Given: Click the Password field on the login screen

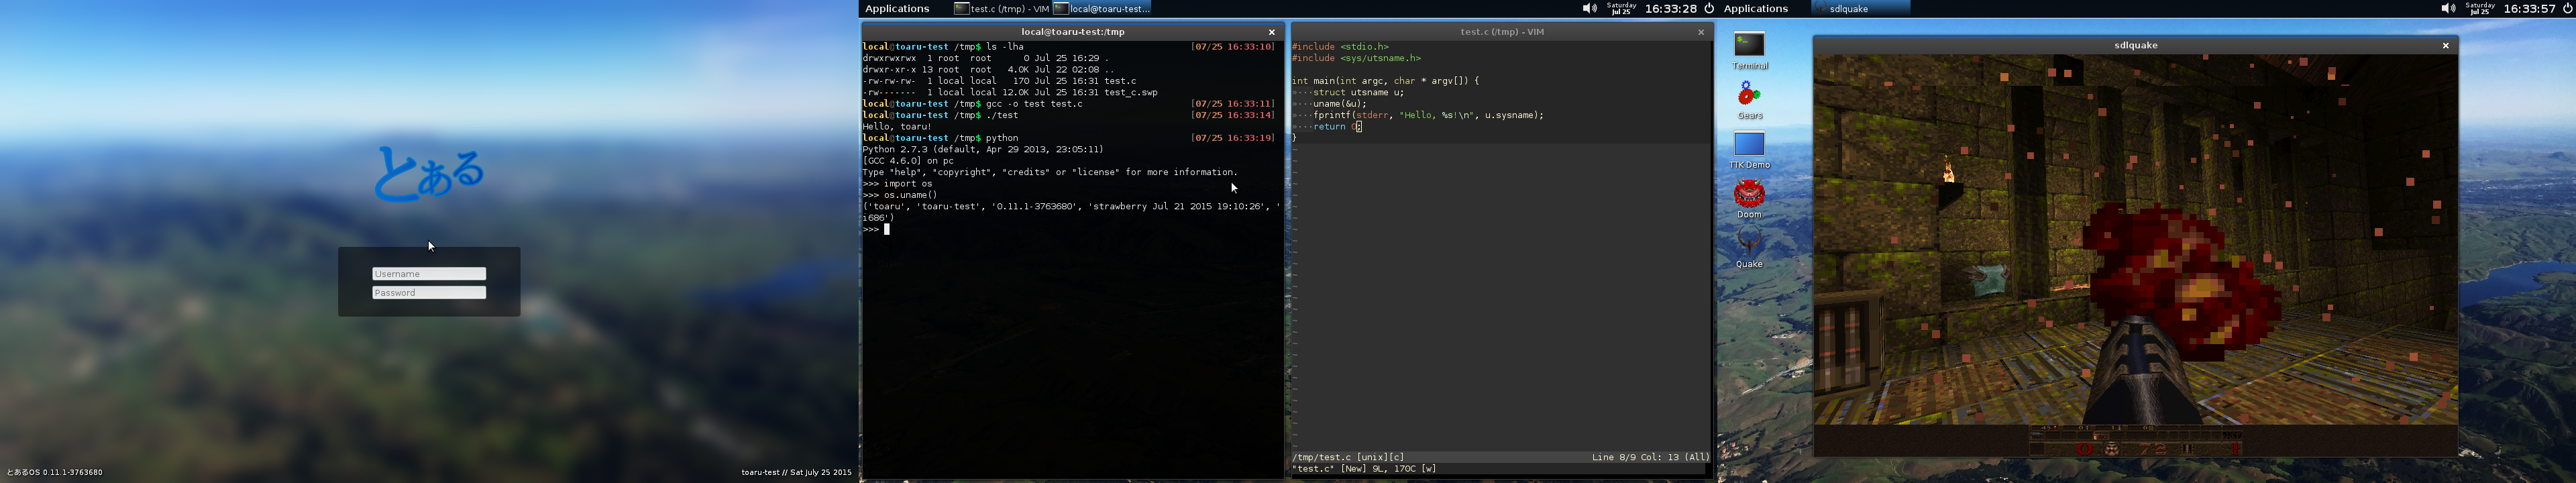Looking at the screenshot, I should point(429,293).
